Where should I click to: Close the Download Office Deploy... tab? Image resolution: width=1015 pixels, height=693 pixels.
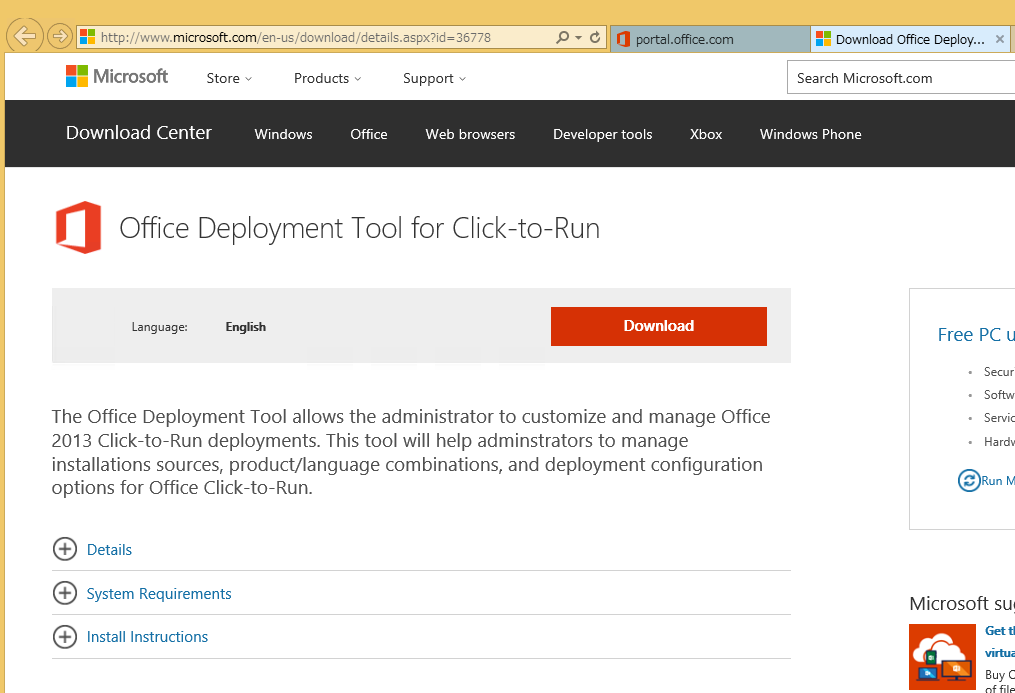[x=999, y=39]
